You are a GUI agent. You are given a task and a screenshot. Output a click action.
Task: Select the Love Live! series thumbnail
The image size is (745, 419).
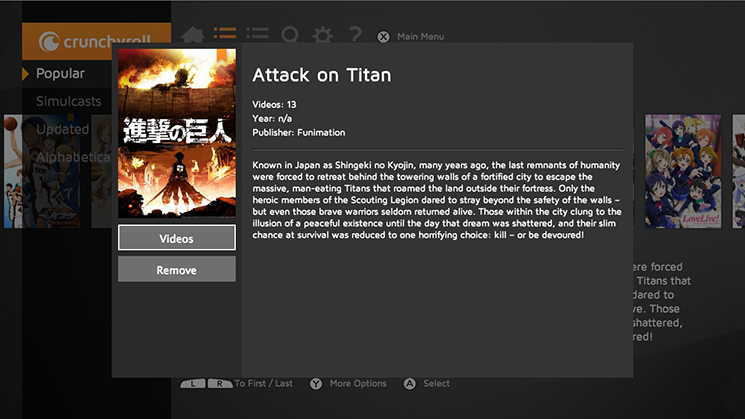click(682, 170)
